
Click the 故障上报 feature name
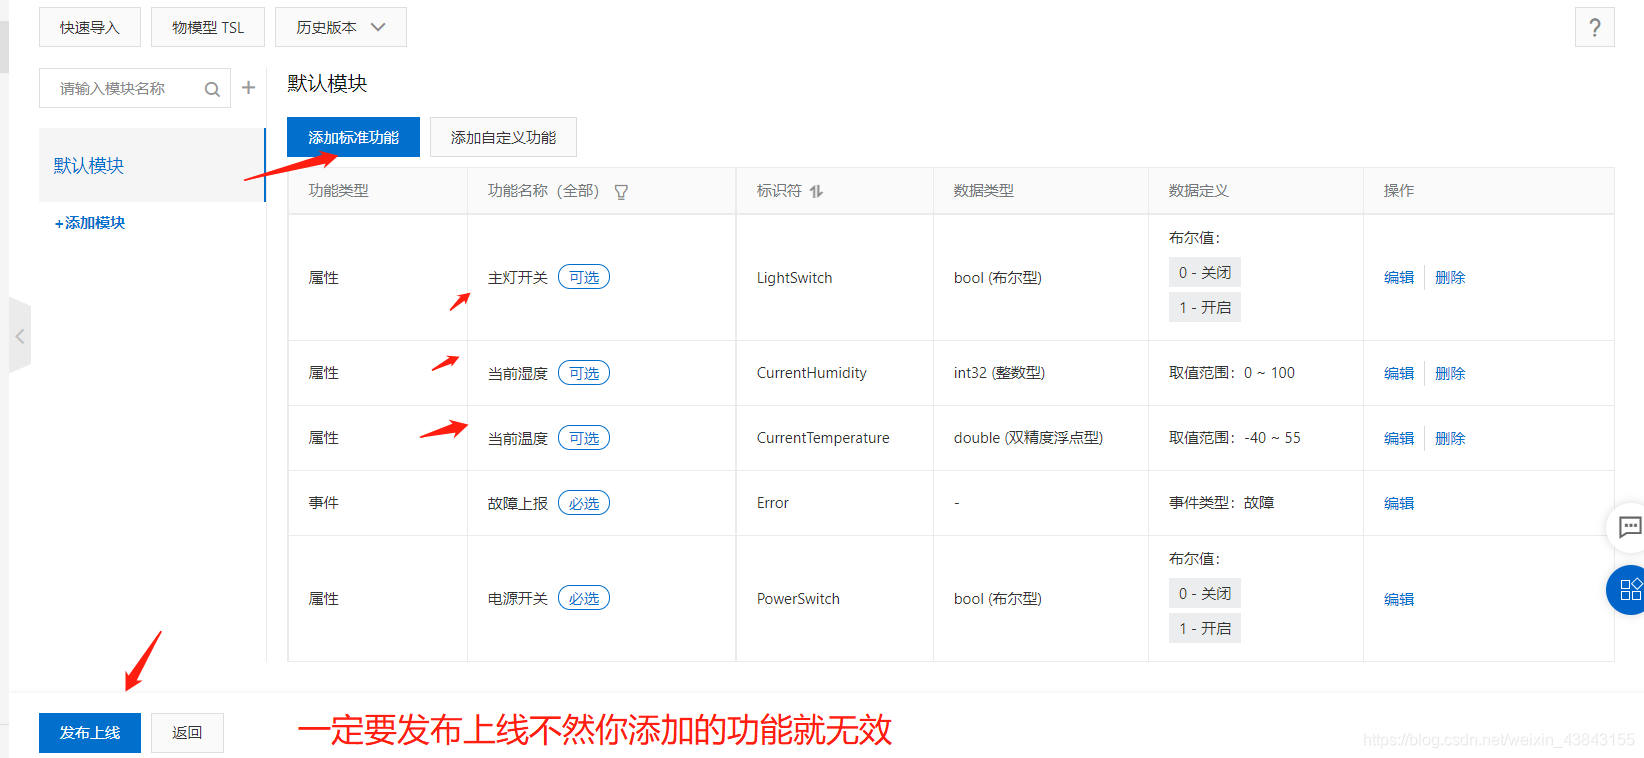[518, 503]
